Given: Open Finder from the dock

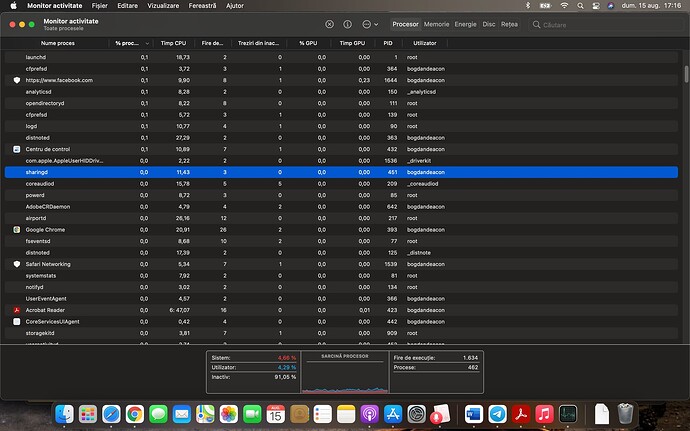Looking at the screenshot, I should [65, 413].
